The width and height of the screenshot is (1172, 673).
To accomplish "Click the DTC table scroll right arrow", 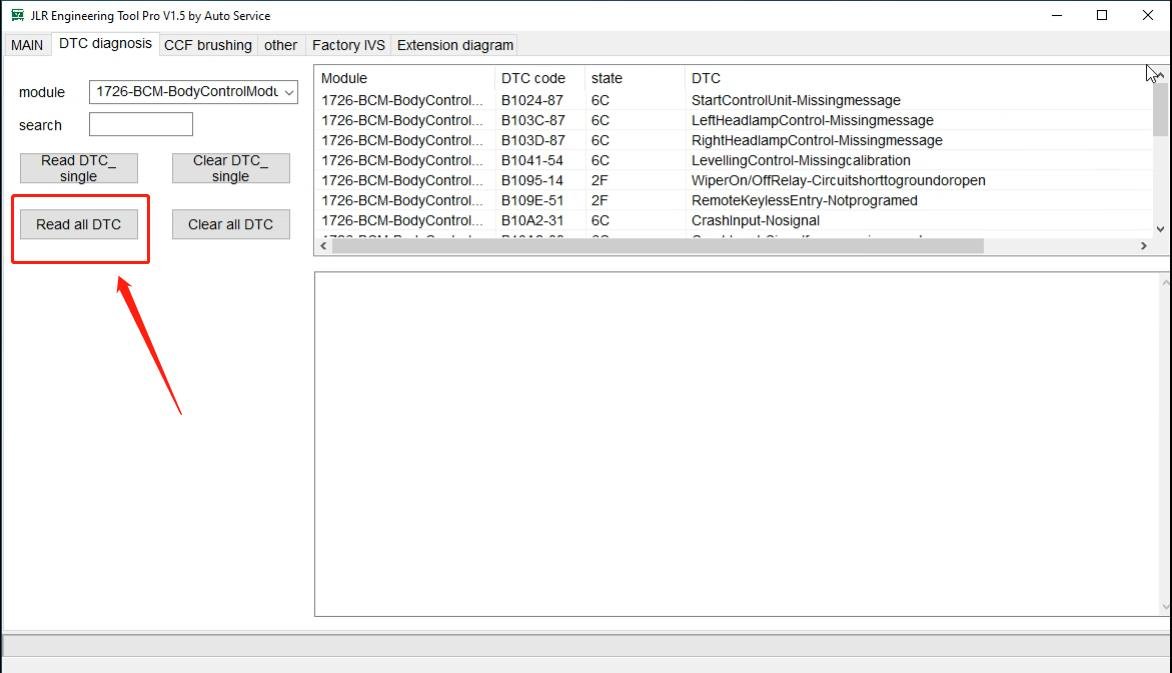I will click(1144, 246).
